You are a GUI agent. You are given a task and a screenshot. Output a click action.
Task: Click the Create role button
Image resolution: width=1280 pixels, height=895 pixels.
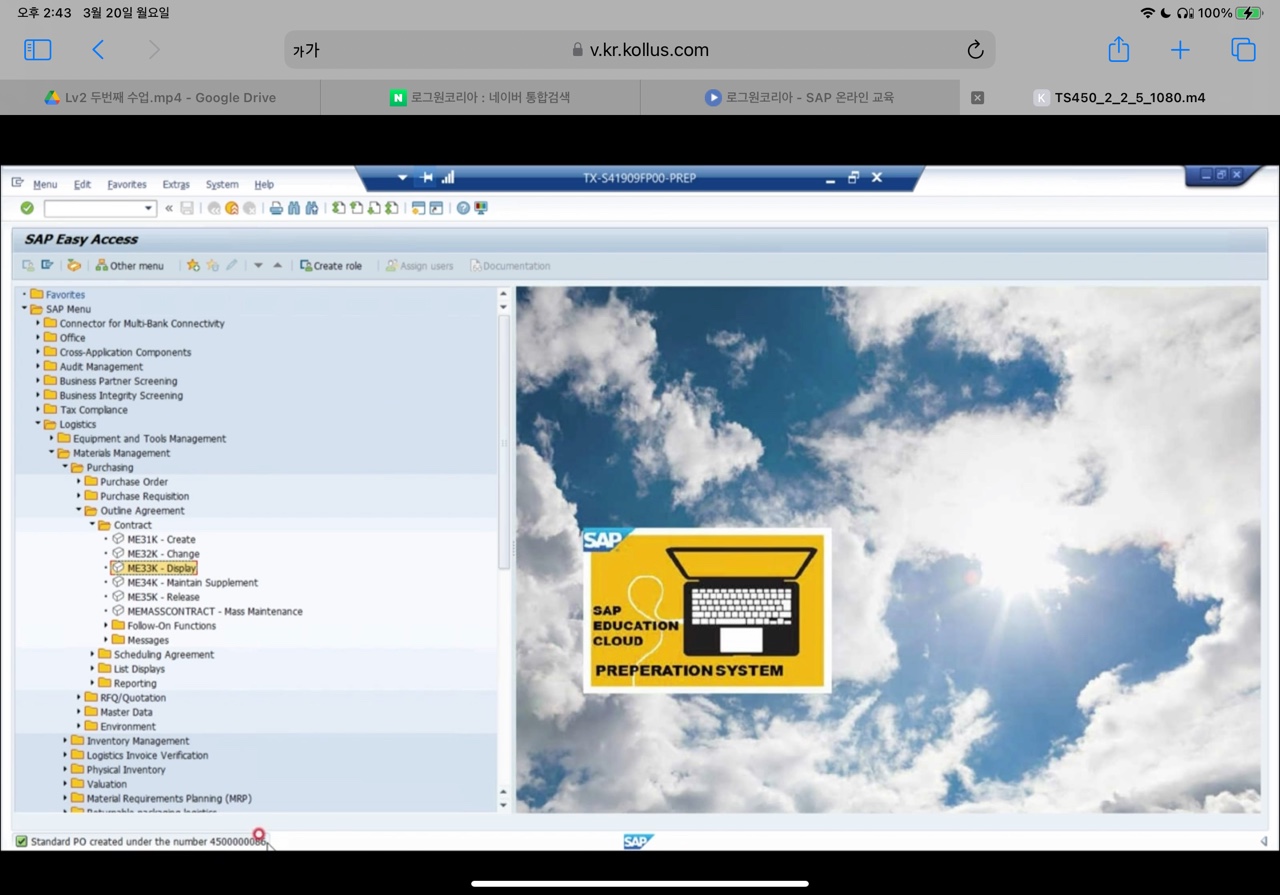coord(331,265)
